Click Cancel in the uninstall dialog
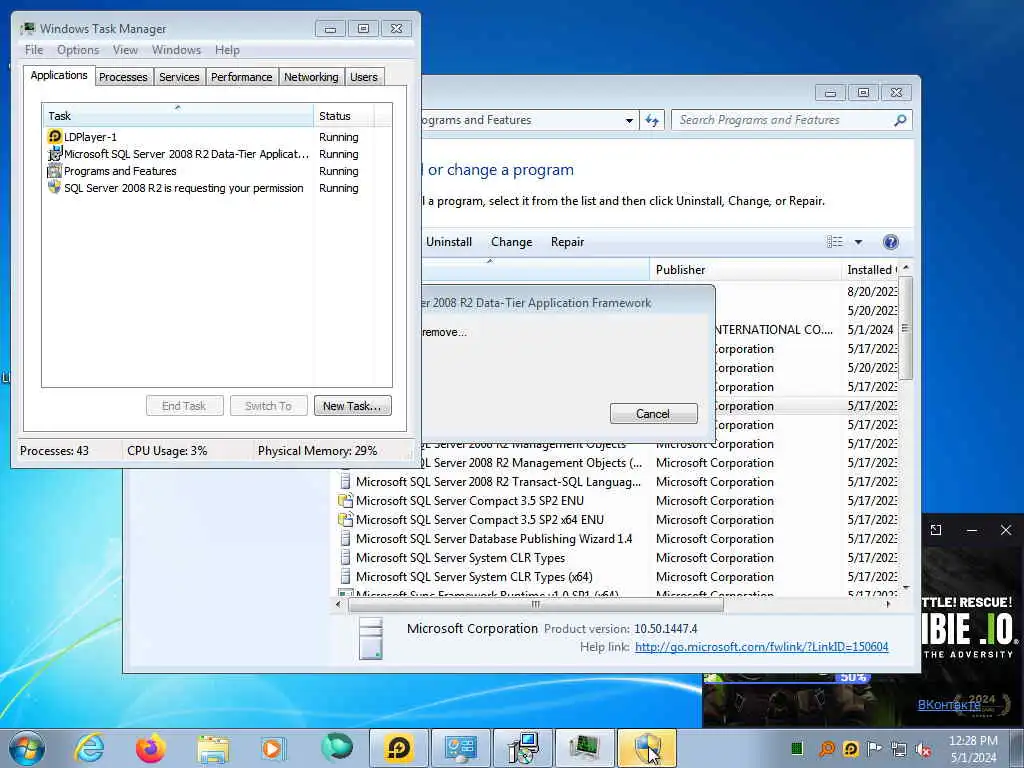 click(653, 413)
